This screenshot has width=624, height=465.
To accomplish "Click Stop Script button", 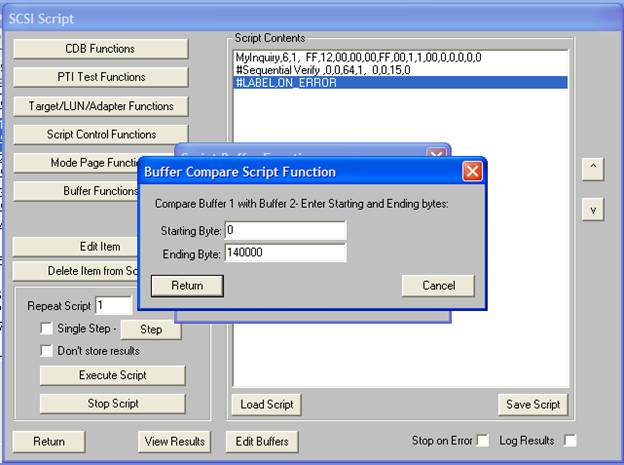I will click(112, 403).
